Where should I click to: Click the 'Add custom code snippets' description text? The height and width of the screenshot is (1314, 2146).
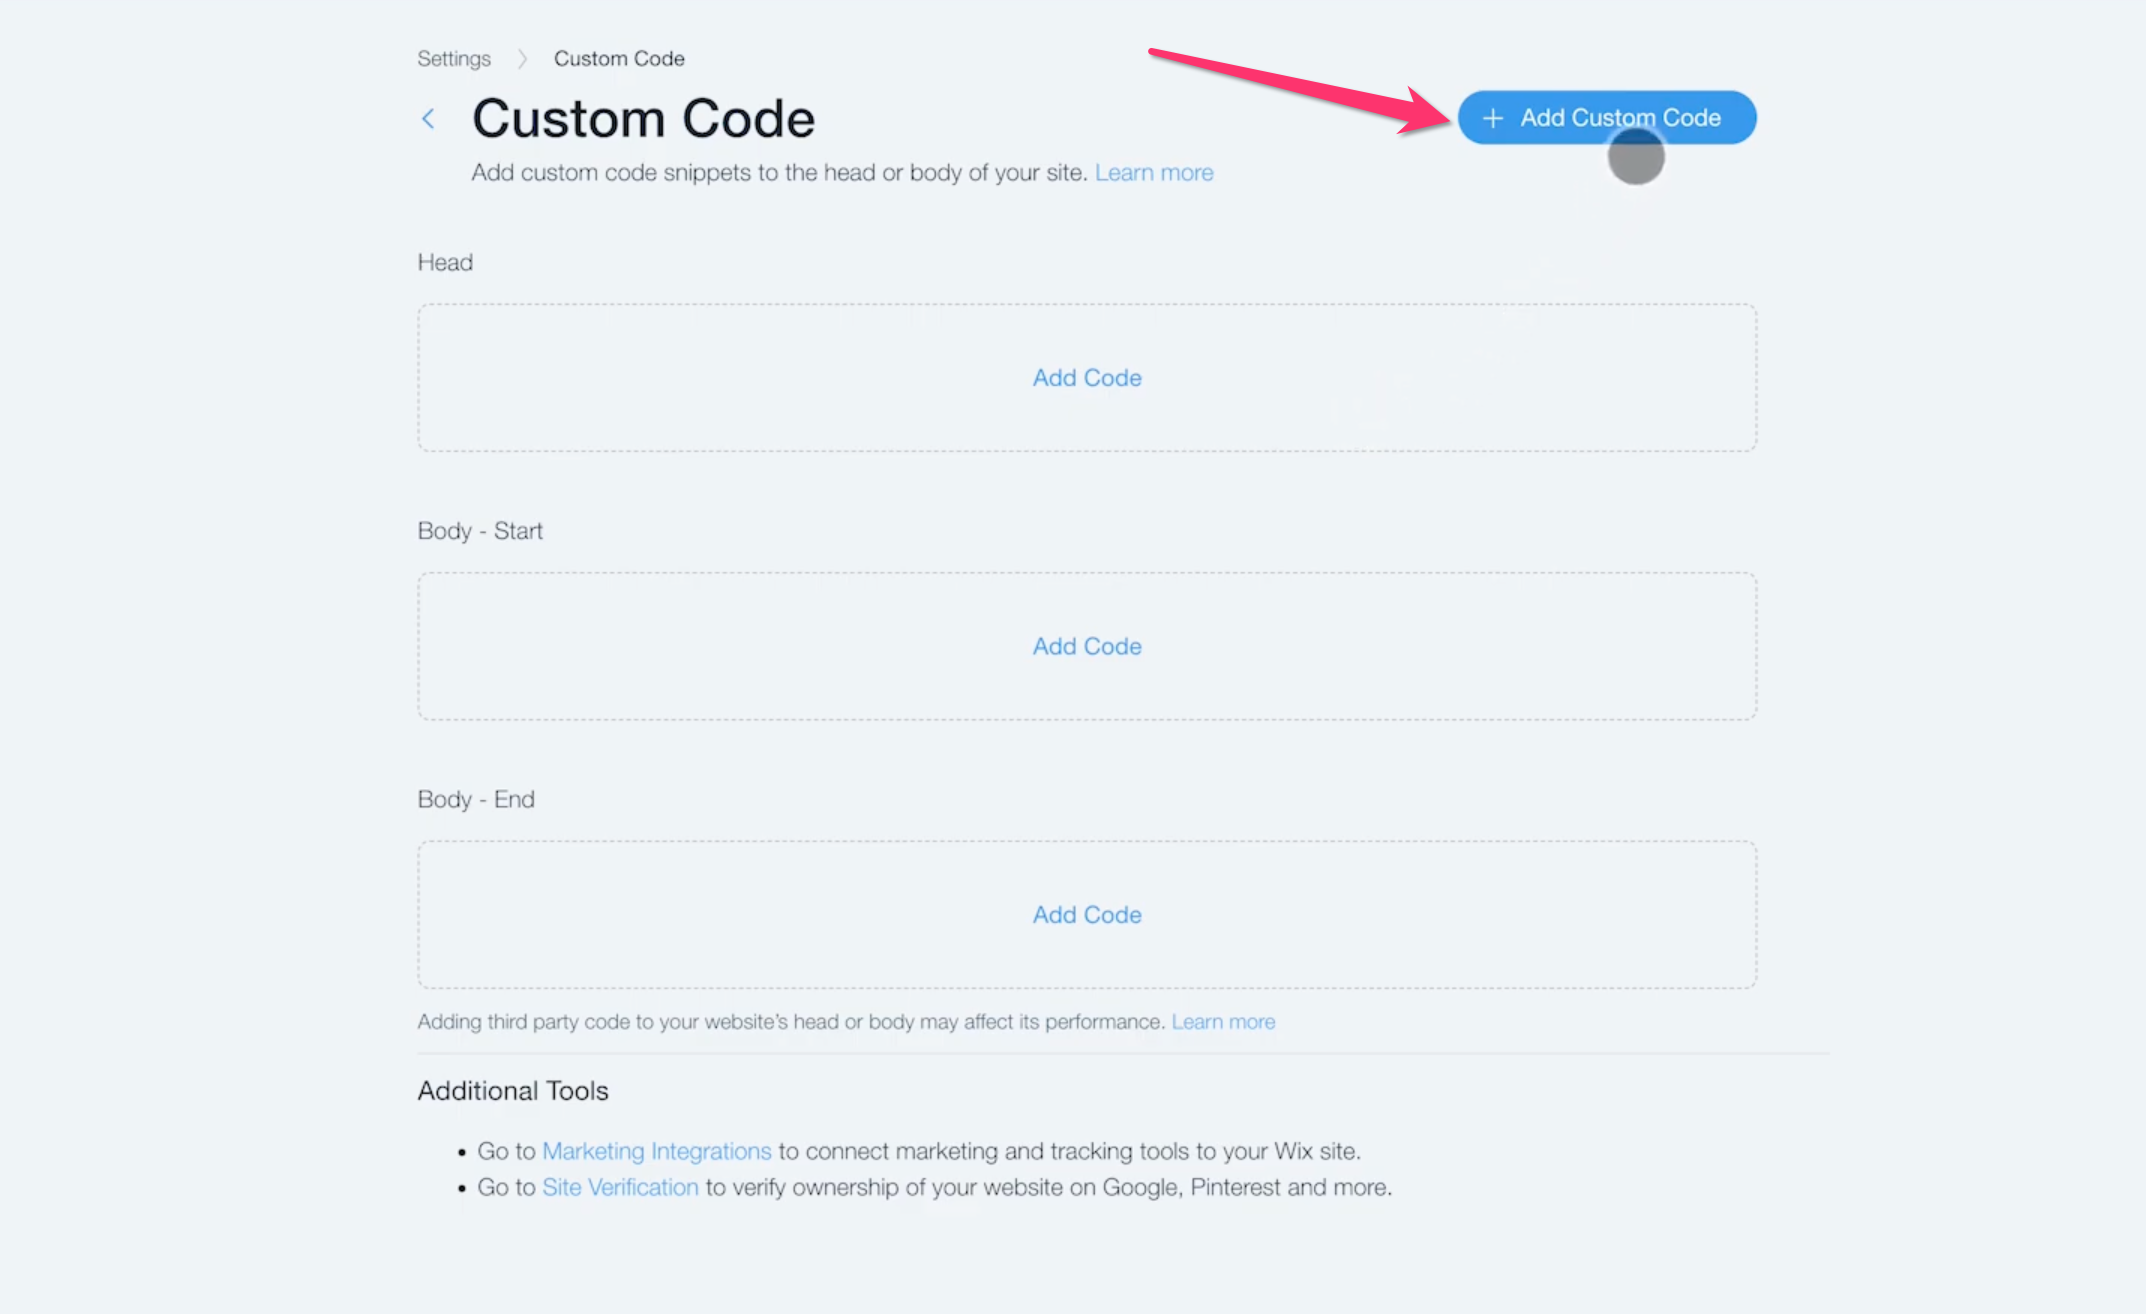(779, 173)
